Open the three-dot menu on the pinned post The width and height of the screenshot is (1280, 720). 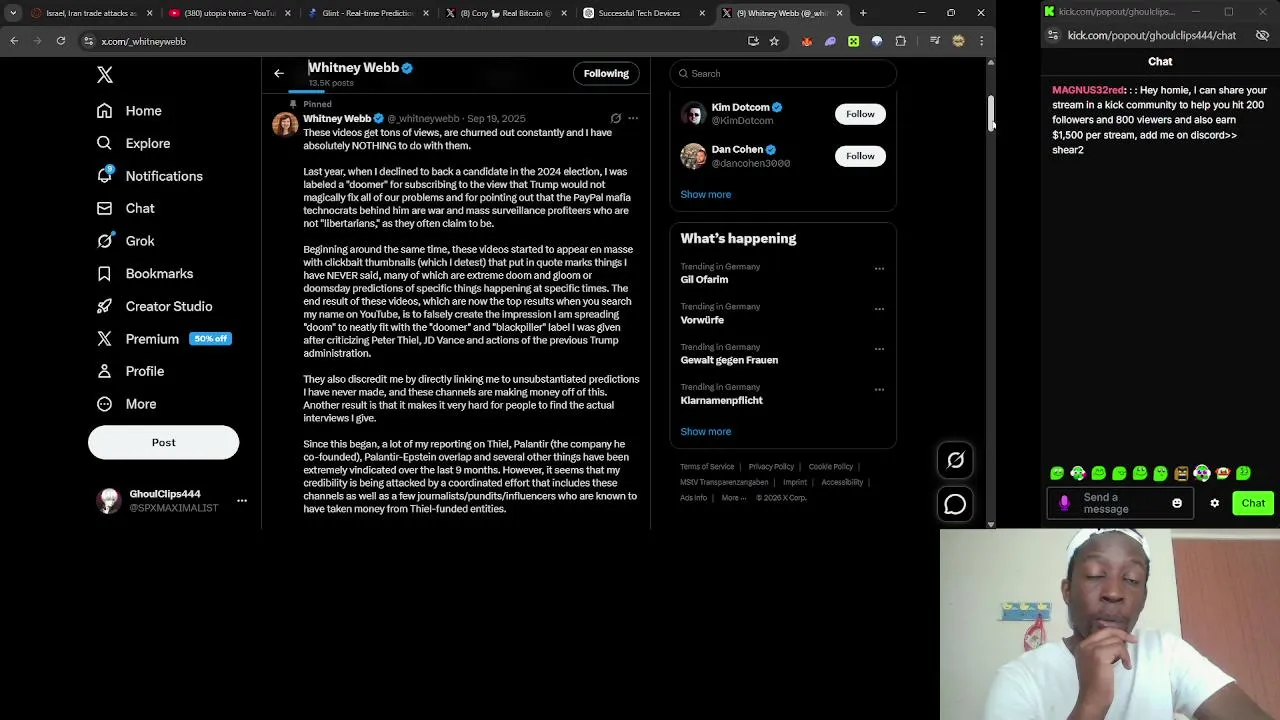coord(633,118)
